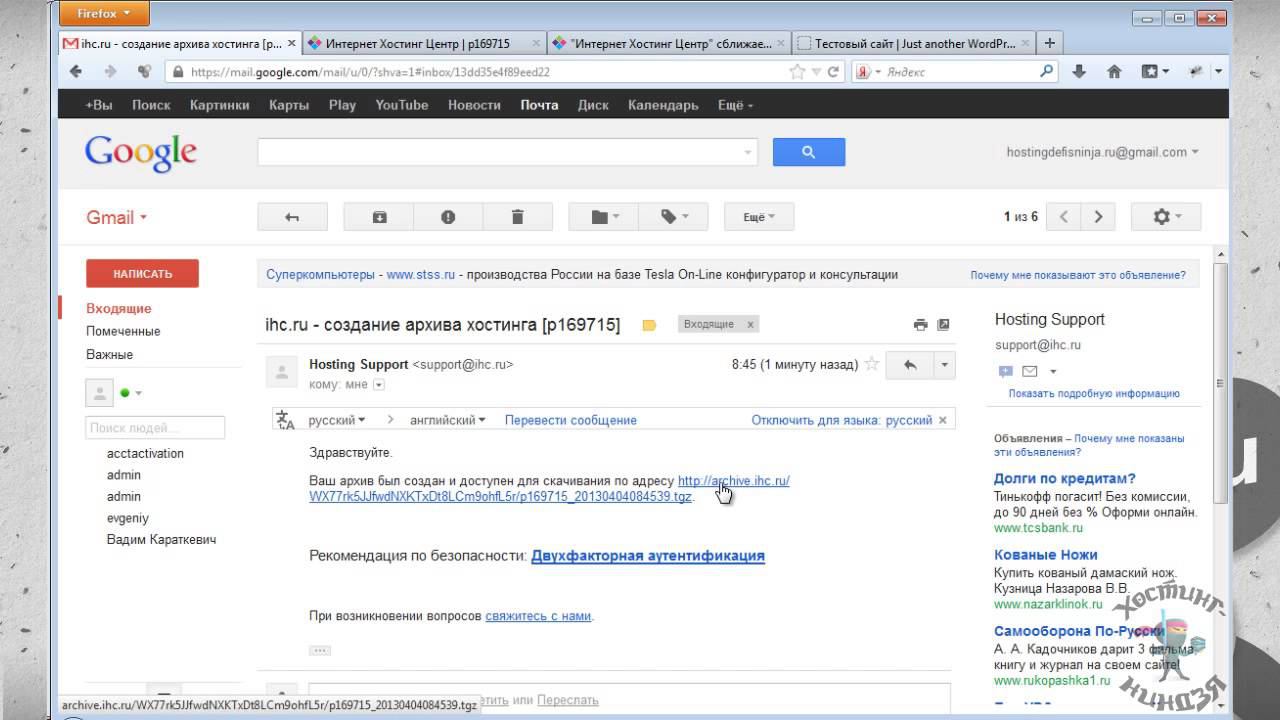The image size is (1280, 720).
Task: Go to the Firefox home page icon
Action: click(1114, 72)
